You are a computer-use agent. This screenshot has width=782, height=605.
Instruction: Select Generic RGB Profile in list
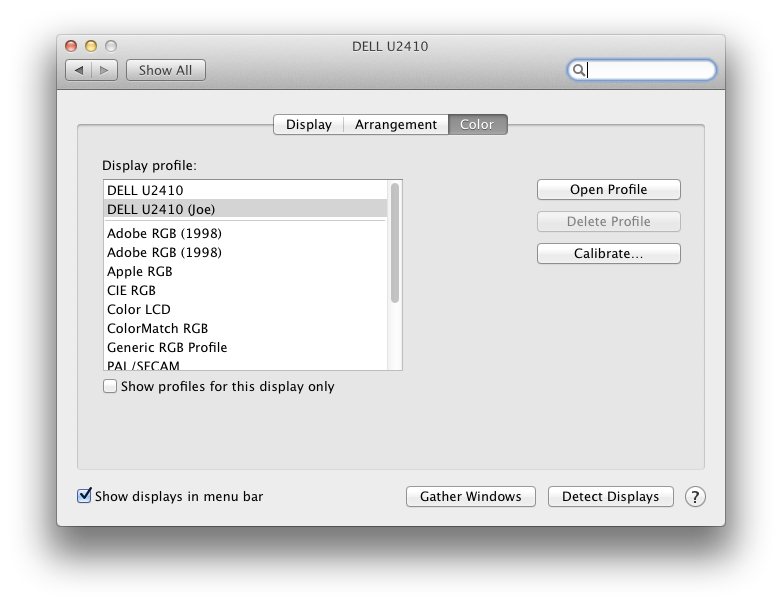(245, 347)
